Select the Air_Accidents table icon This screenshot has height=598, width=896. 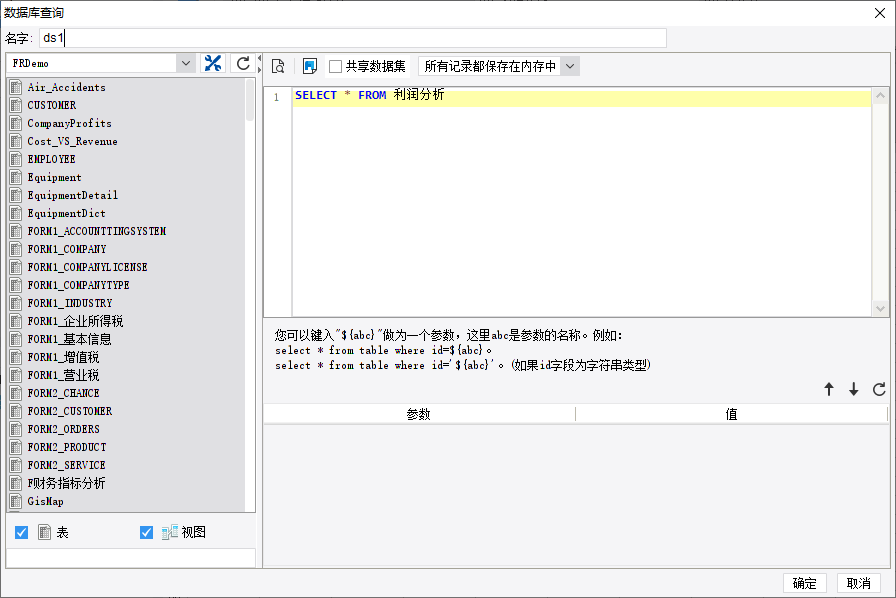[x=16, y=87]
